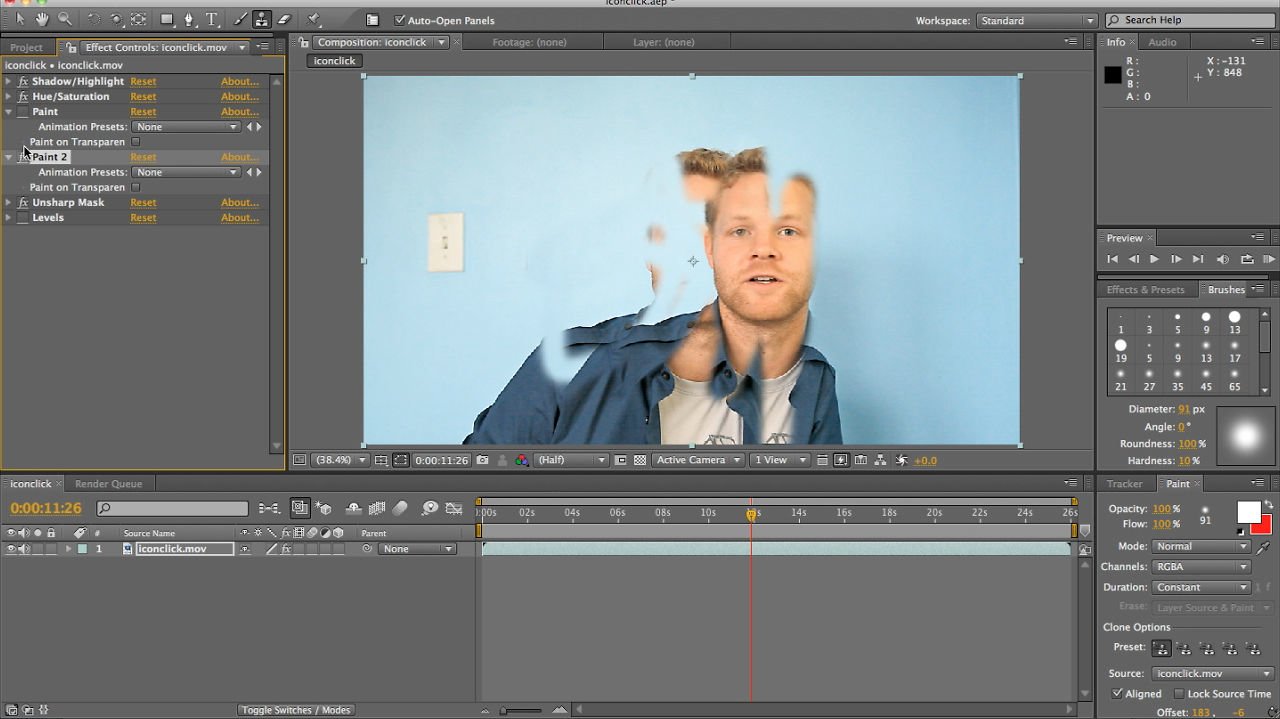Uncheck Aligned clone option
This screenshot has height=719, width=1280.
tap(1117, 693)
